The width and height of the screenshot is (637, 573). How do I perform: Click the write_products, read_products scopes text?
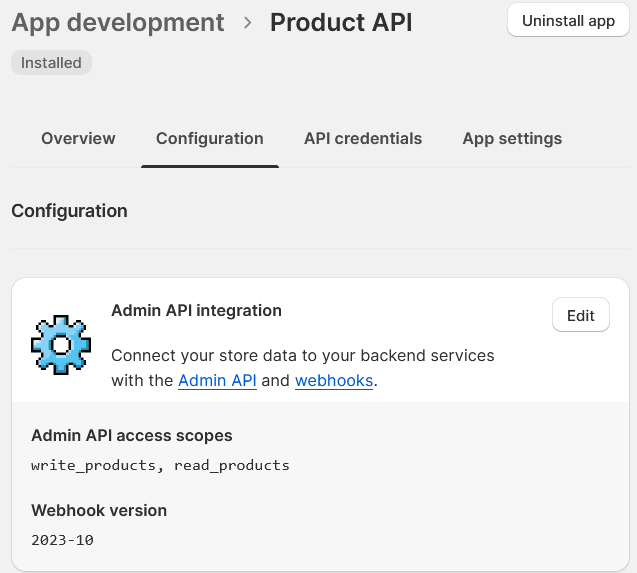(160, 465)
